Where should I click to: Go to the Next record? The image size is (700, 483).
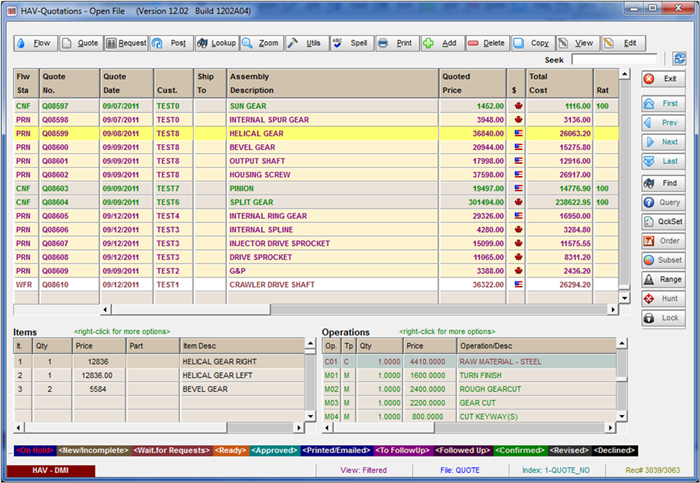663,142
